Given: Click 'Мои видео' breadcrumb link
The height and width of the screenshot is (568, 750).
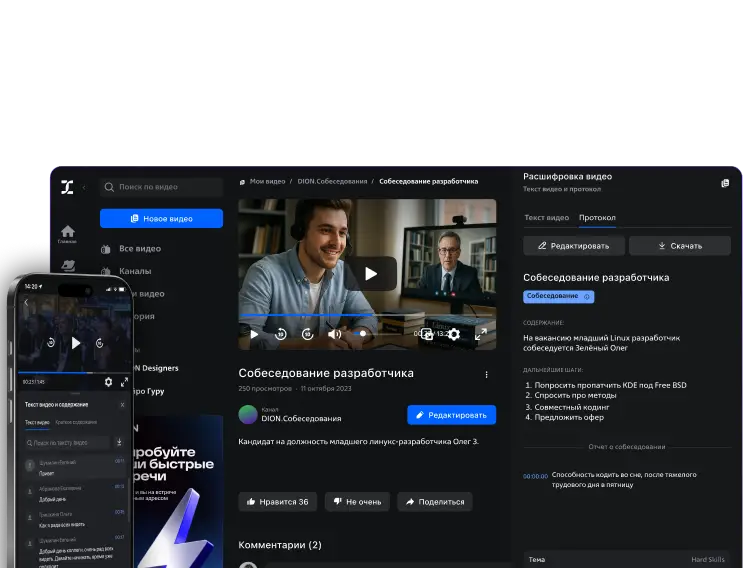Looking at the screenshot, I should point(267,182).
